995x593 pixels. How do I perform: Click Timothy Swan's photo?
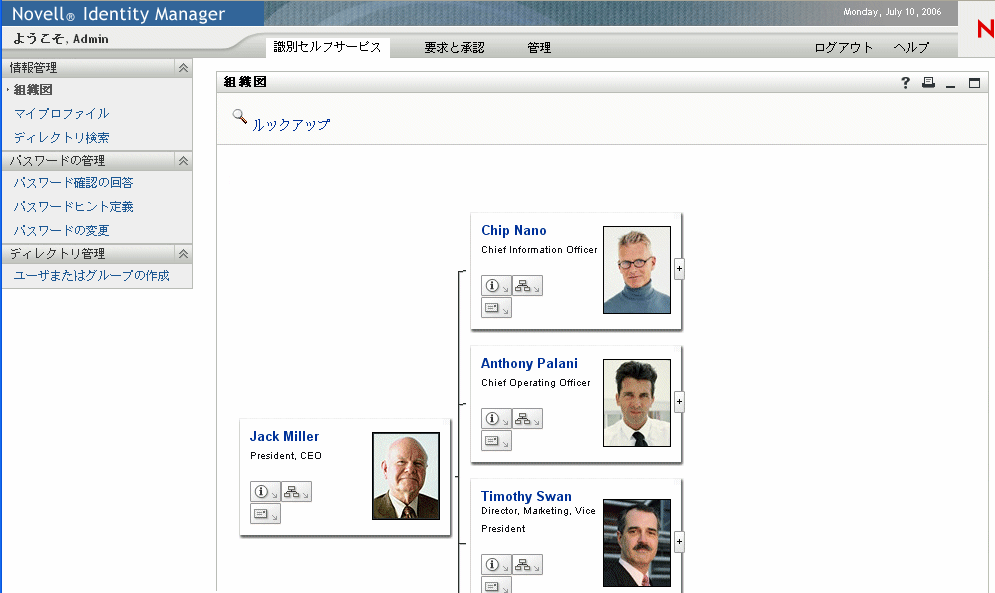point(636,543)
